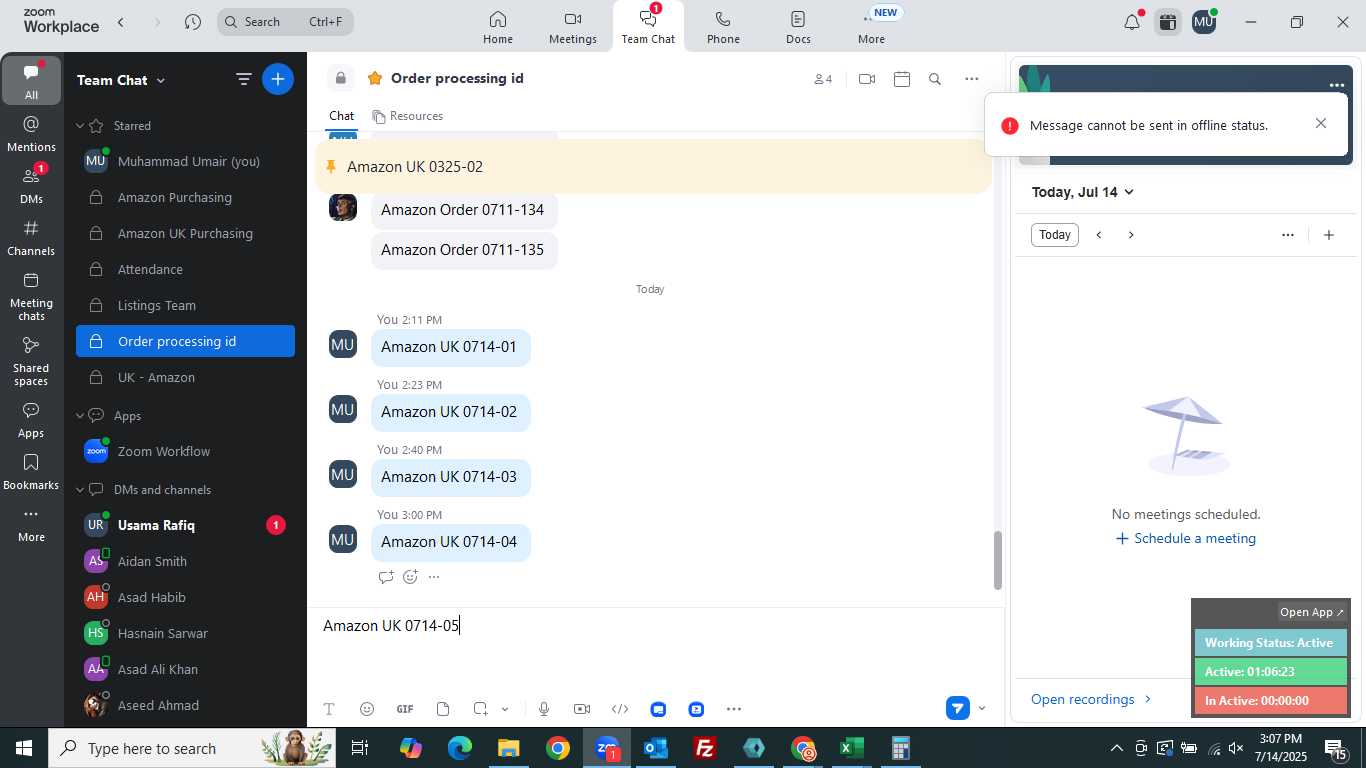This screenshot has width=1366, height=768.
Task: Open Channels in the left sidebar
Action: coord(31,237)
